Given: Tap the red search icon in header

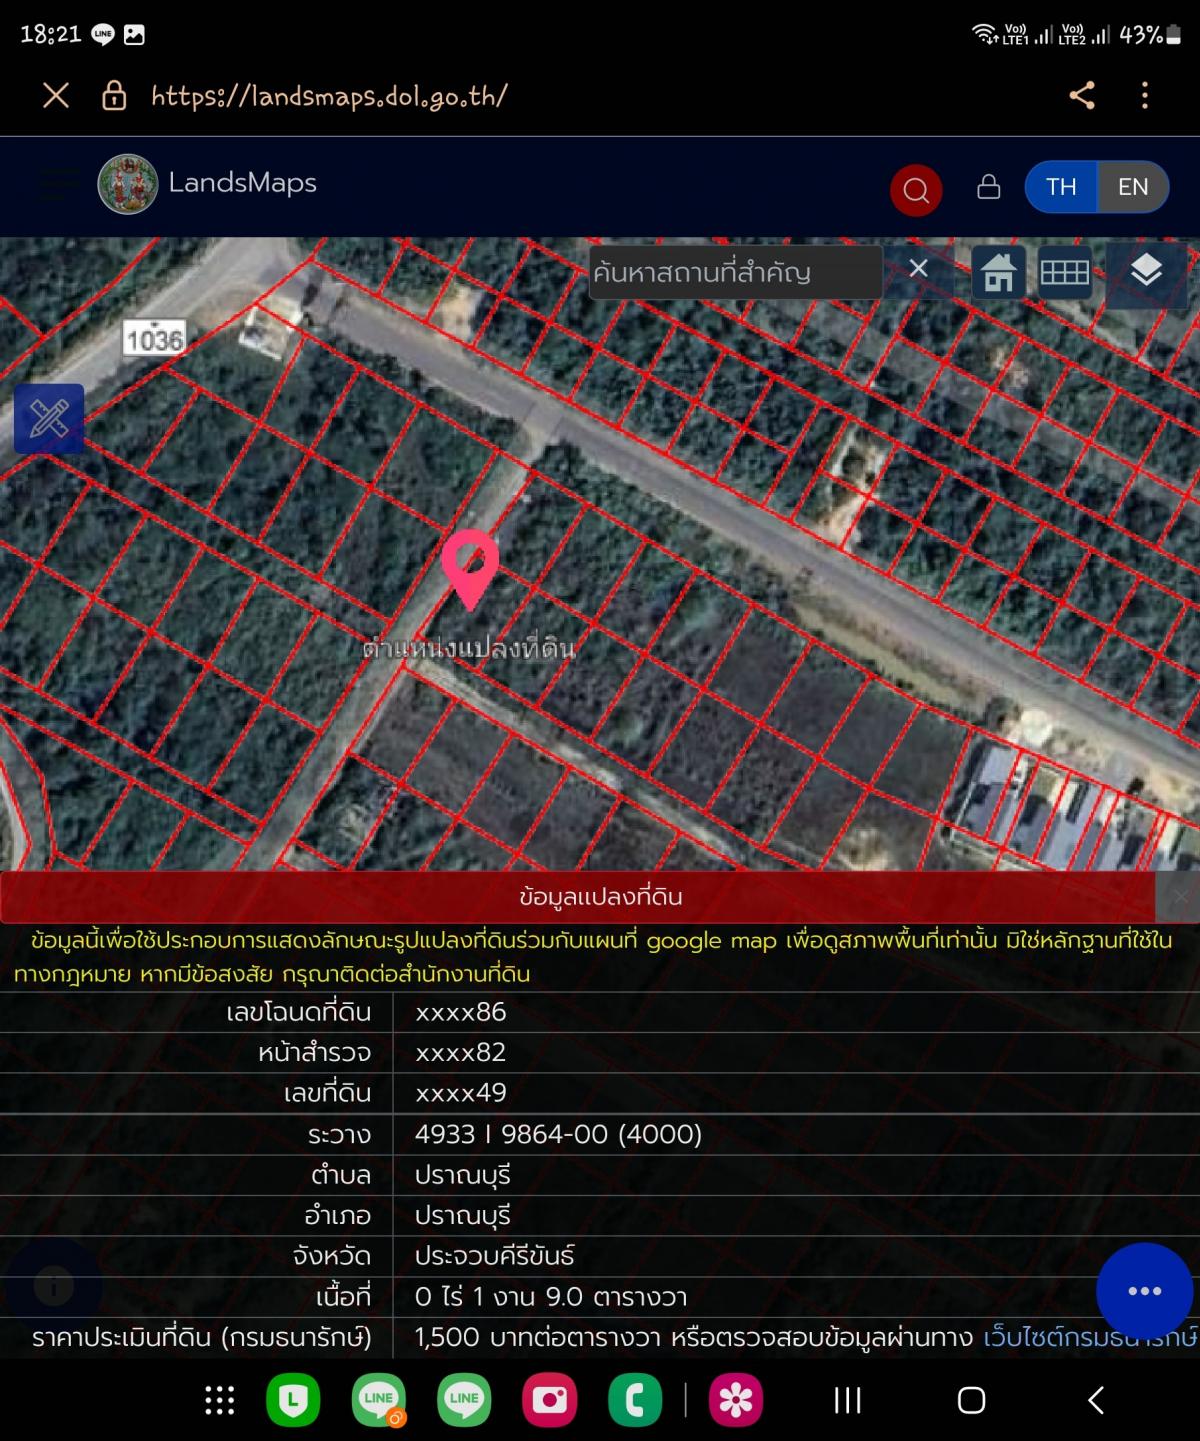Looking at the screenshot, I should coord(915,189).
